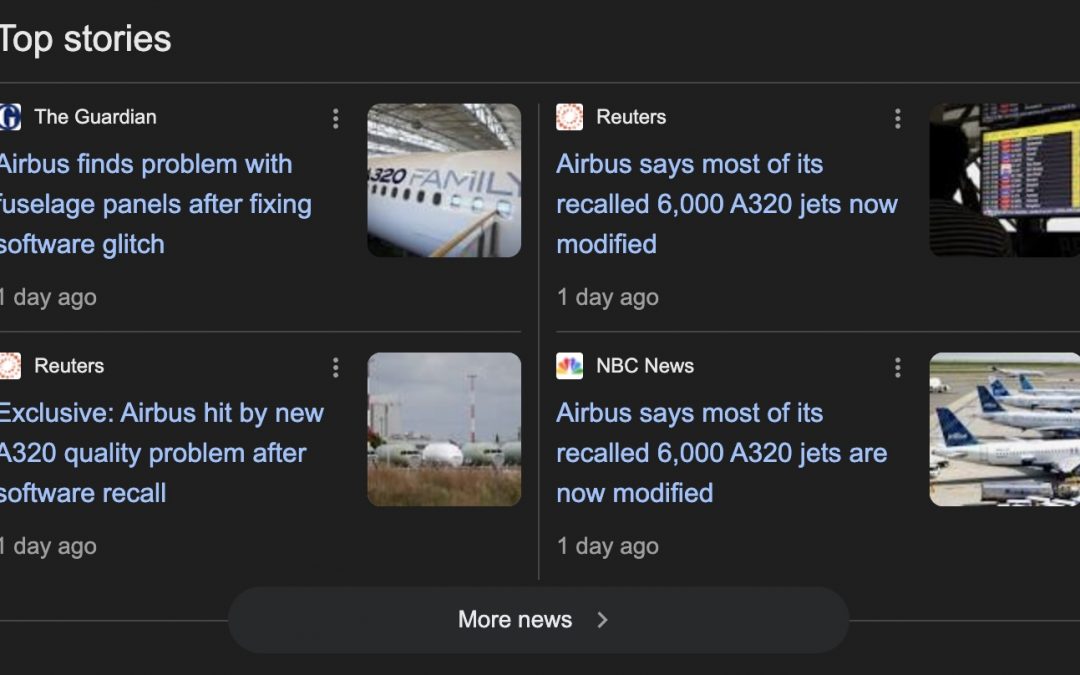
Task: Open NBC headline ending 'jets are now modified'
Action: [x=721, y=453]
